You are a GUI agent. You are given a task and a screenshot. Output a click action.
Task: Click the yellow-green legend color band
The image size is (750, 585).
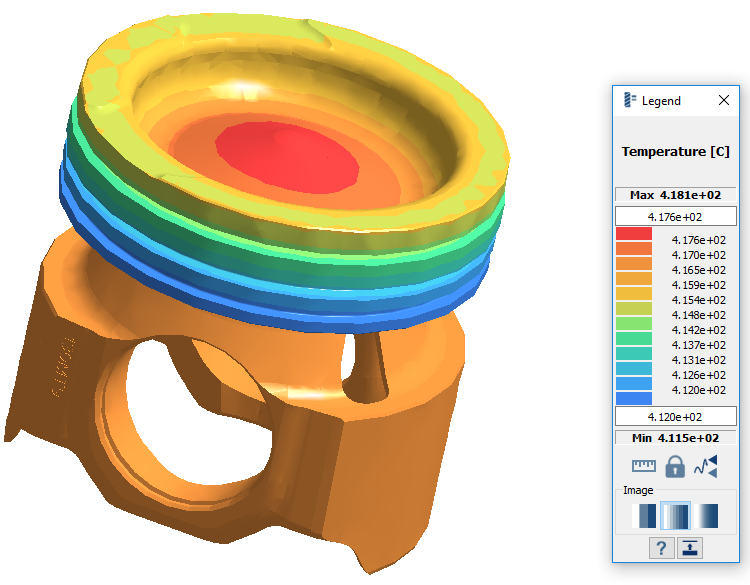[634, 309]
